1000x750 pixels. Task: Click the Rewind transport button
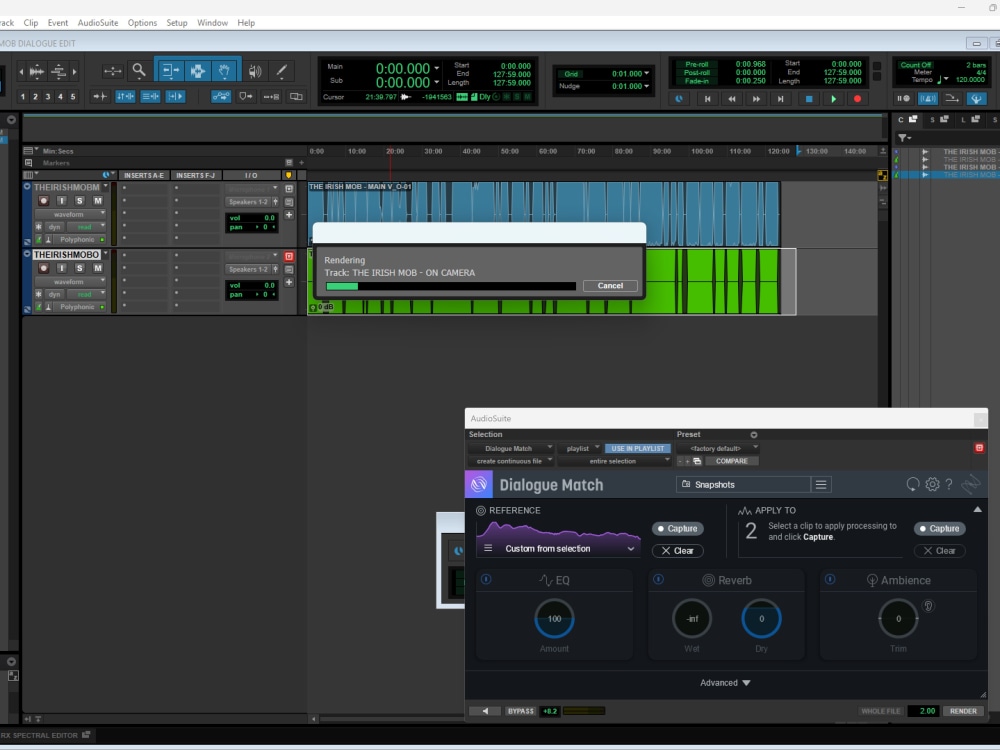point(732,99)
